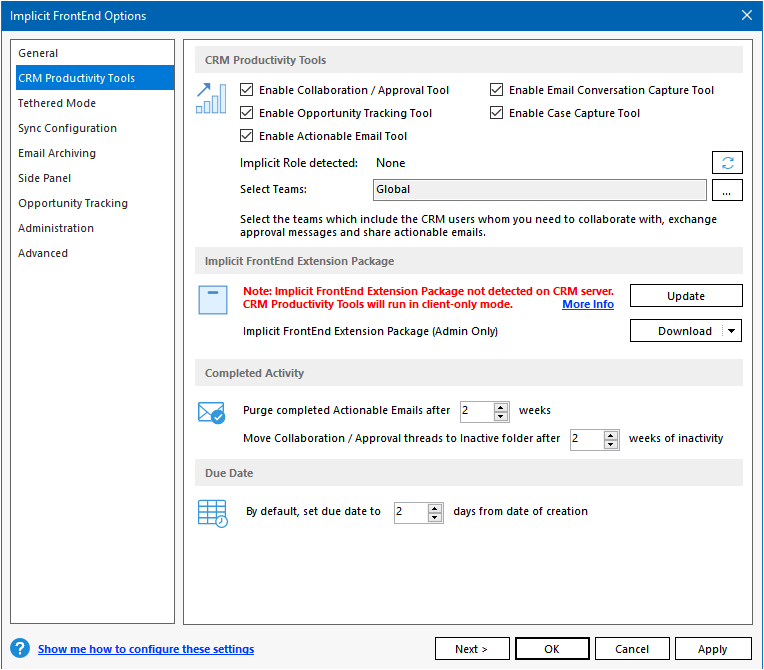764x670 pixels.
Task: Click the Select Teams Global field
Action: pyautogui.click(x=540, y=189)
